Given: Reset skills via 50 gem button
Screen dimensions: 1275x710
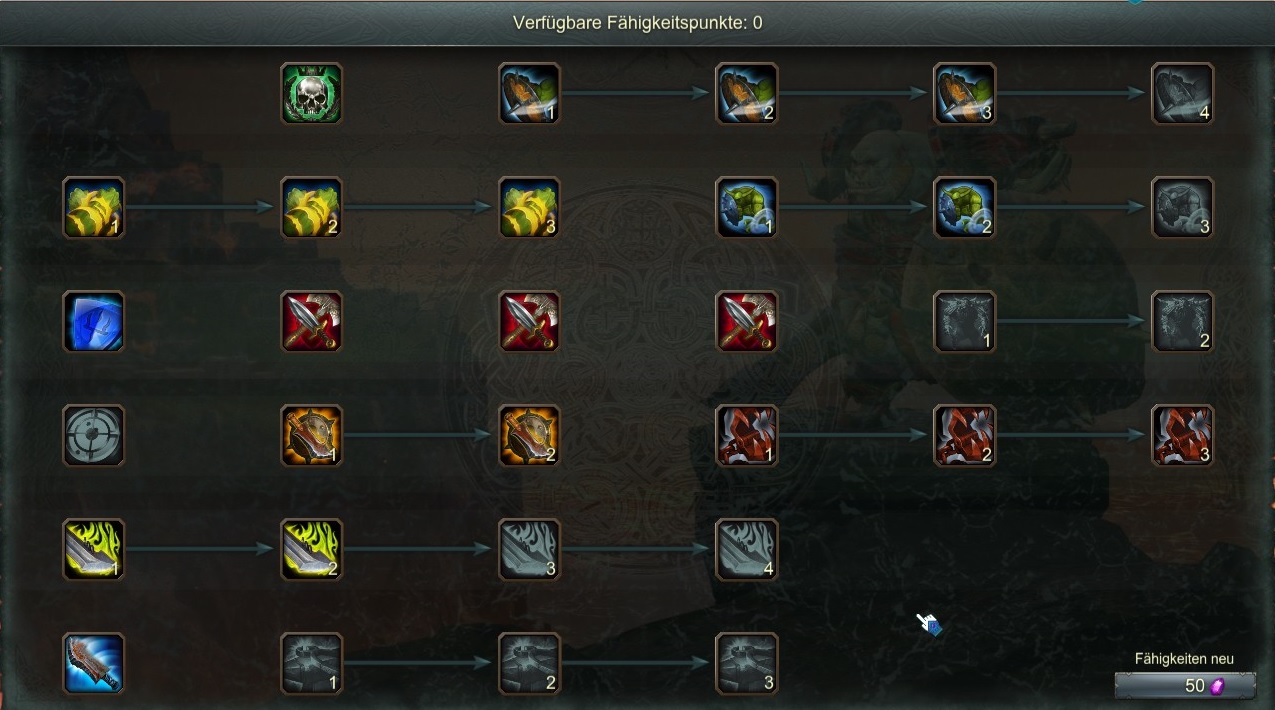Looking at the screenshot, I should [1185, 686].
